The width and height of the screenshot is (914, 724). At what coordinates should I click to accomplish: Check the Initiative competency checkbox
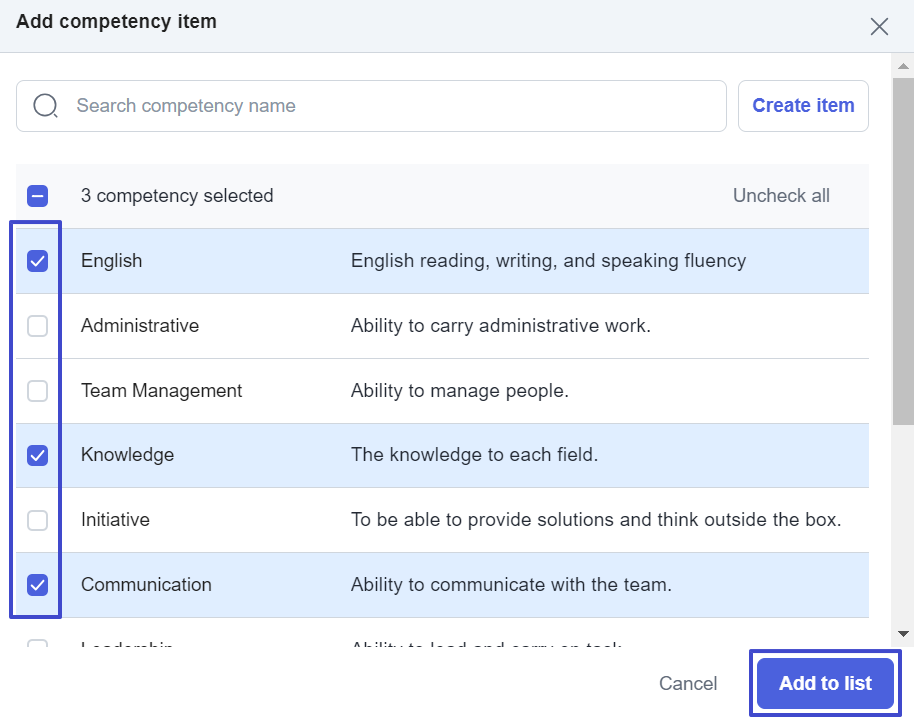pyautogui.click(x=37, y=520)
